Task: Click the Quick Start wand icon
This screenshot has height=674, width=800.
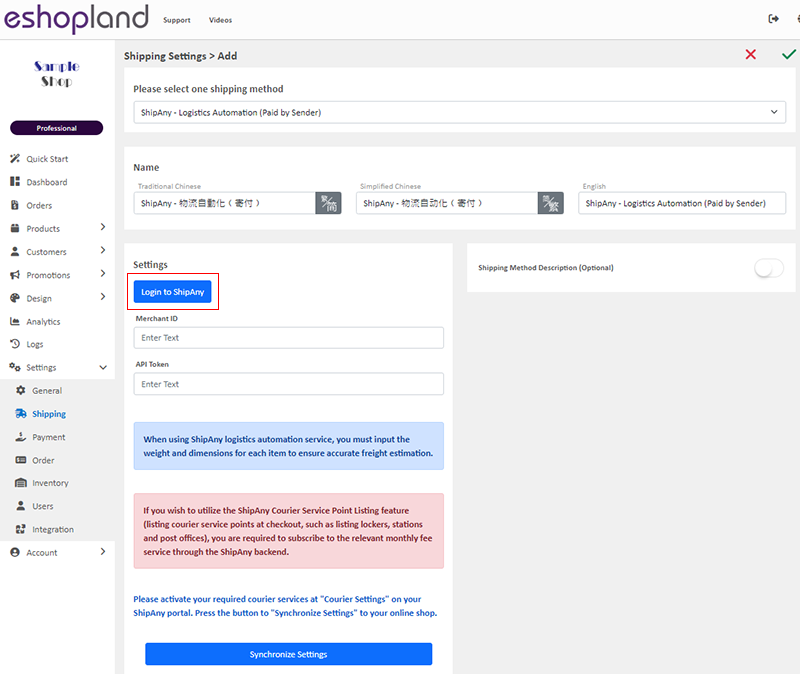Action: (15, 159)
